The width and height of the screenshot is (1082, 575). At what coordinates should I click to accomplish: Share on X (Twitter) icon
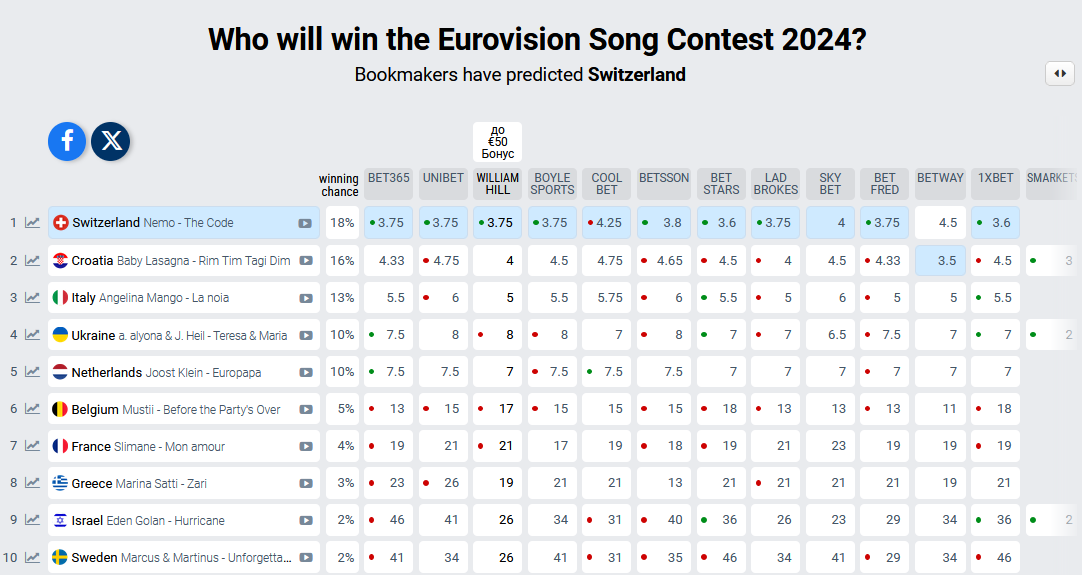(111, 141)
